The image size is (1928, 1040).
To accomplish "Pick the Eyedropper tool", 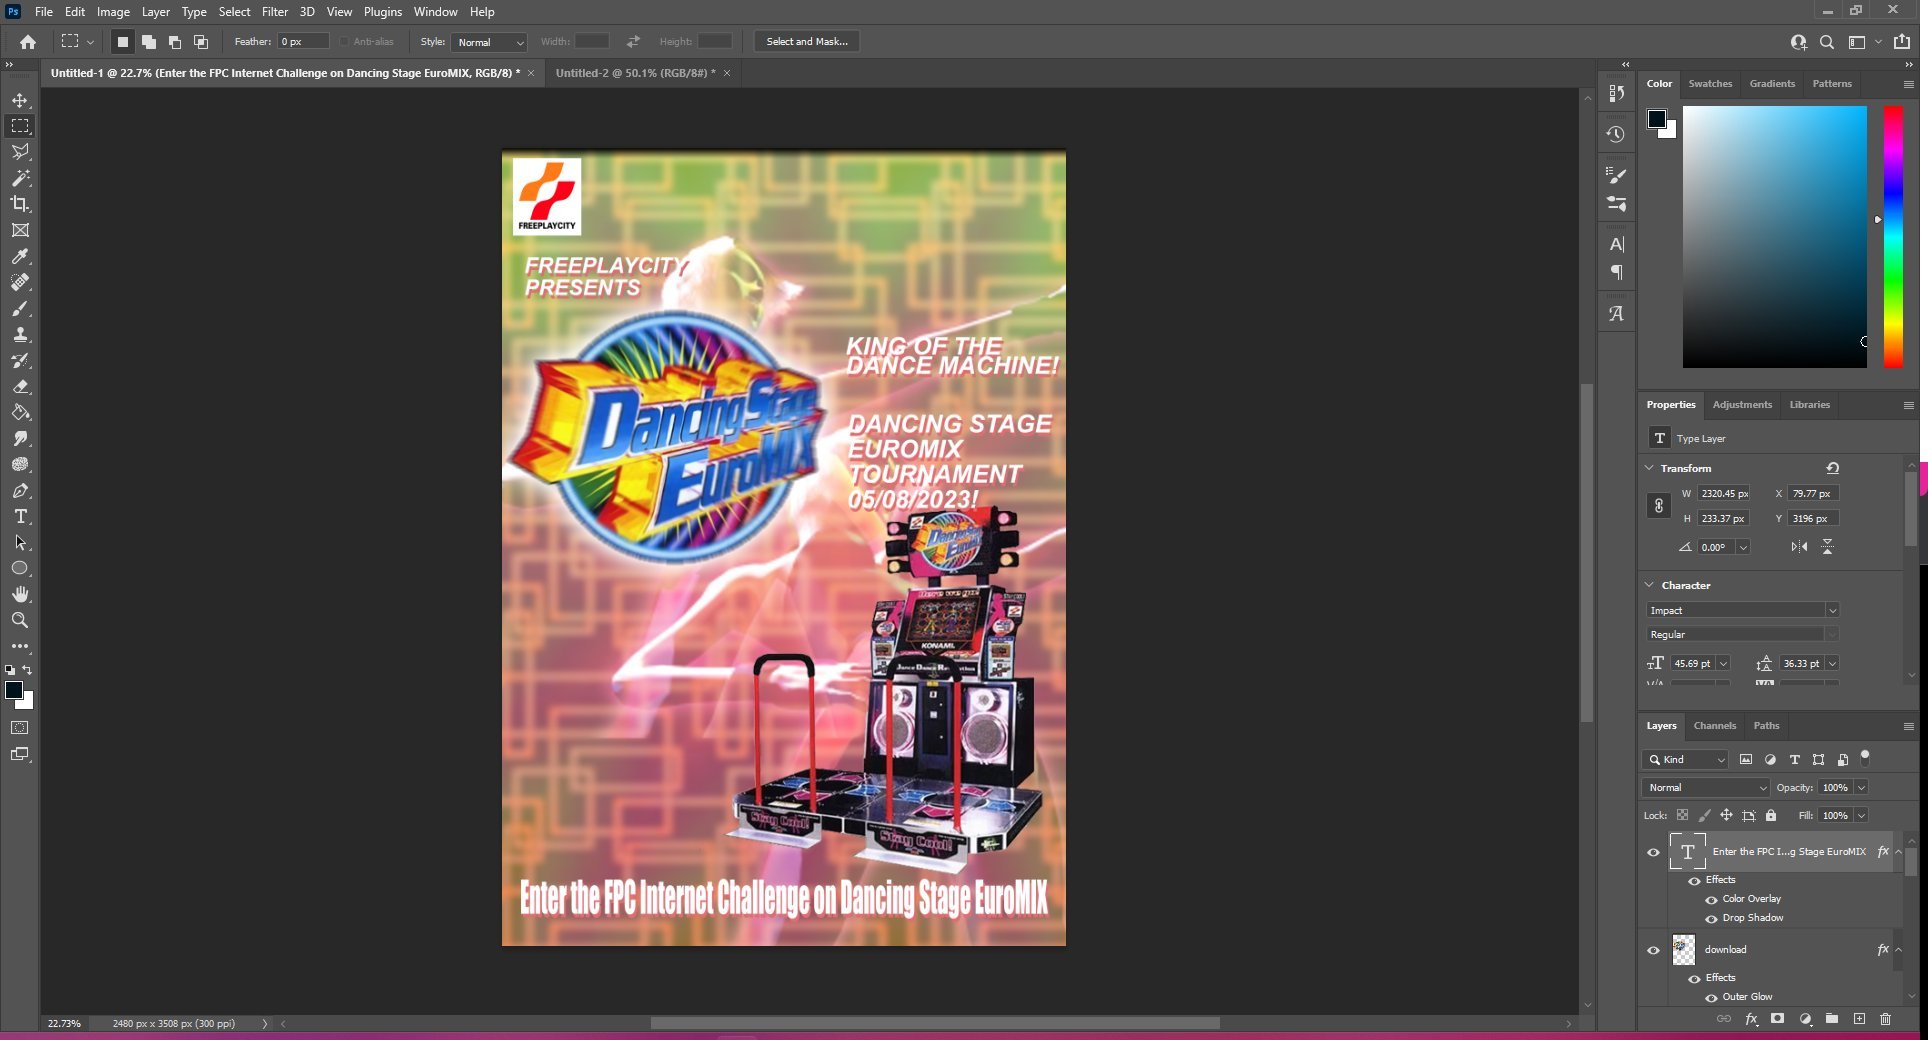I will tap(20, 256).
